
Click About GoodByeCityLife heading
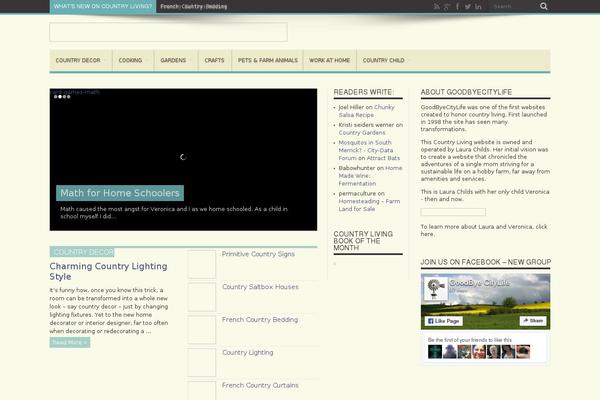click(x=466, y=92)
